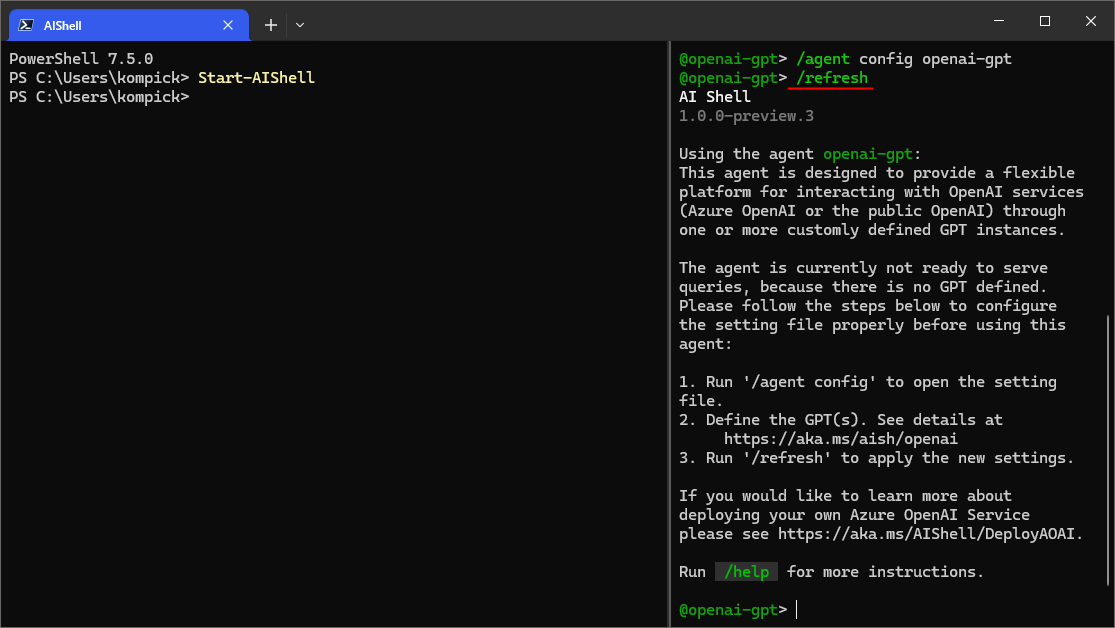
Task: Click the 'AI Shell' title text
Action: [x=715, y=97]
